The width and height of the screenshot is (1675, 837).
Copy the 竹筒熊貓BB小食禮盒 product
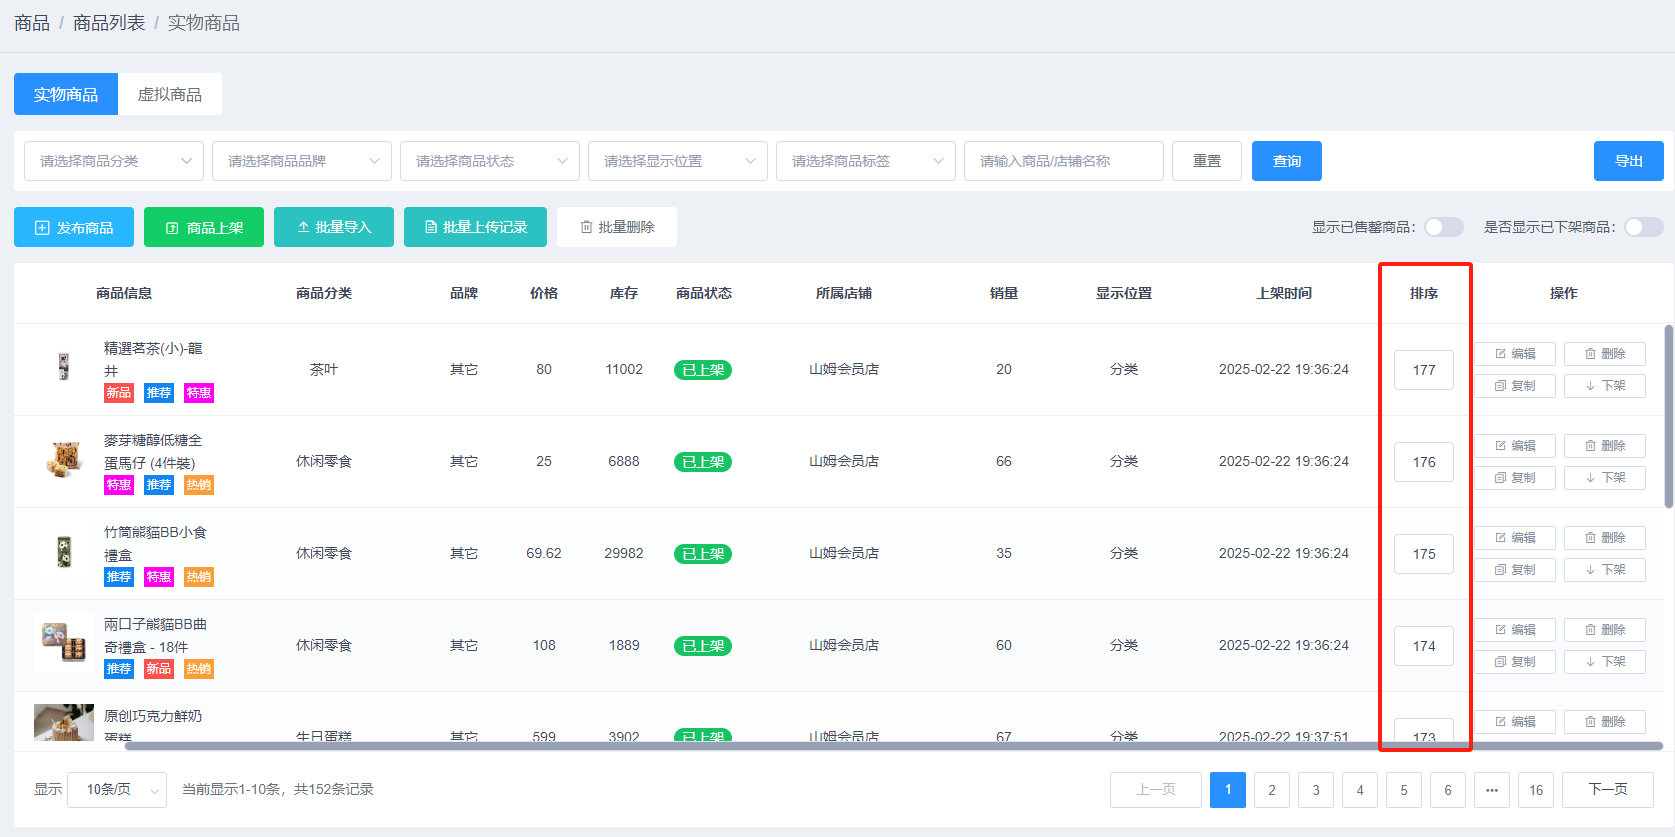pos(1515,570)
